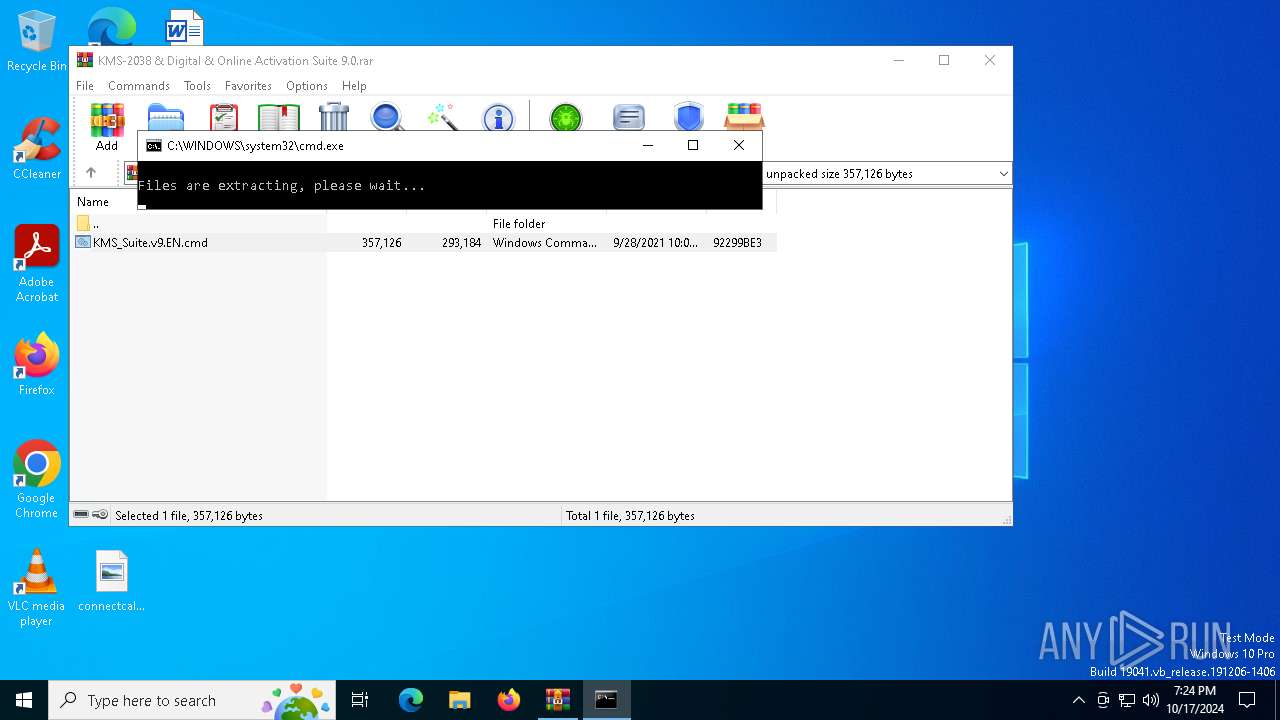Open the Help menu

pyautogui.click(x=354, y=86)
